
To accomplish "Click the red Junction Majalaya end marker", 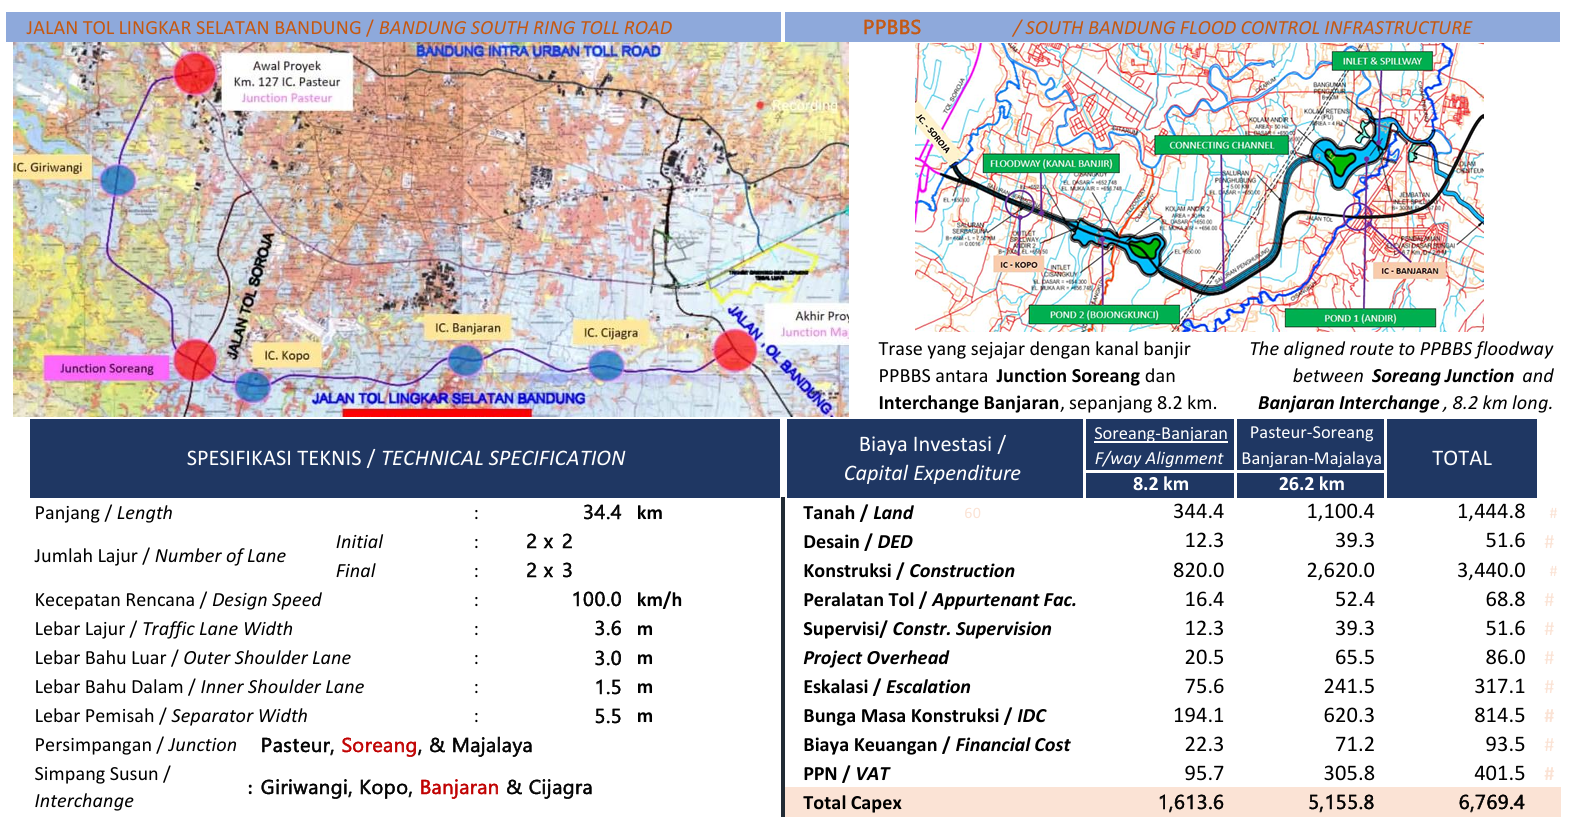I will click(735, 350).
